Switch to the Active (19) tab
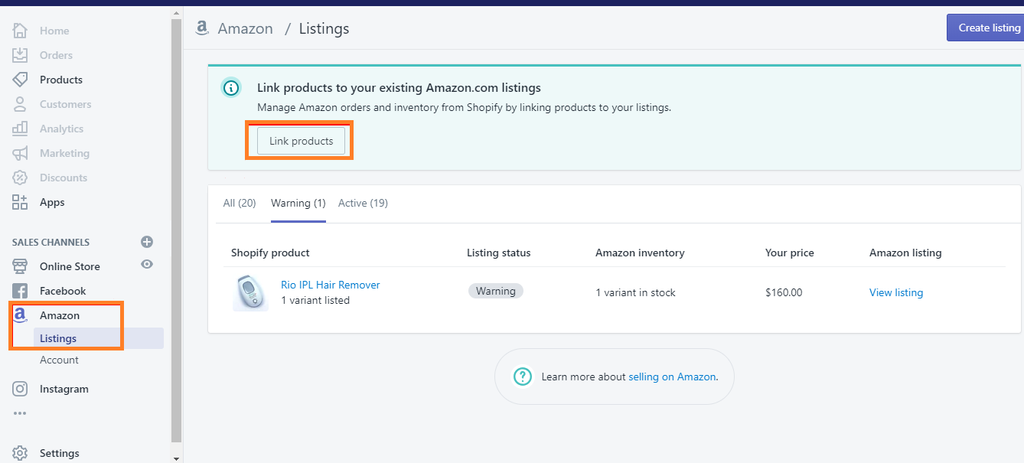The height and width of the screenshot is (463, 1024). click(363, 203)
